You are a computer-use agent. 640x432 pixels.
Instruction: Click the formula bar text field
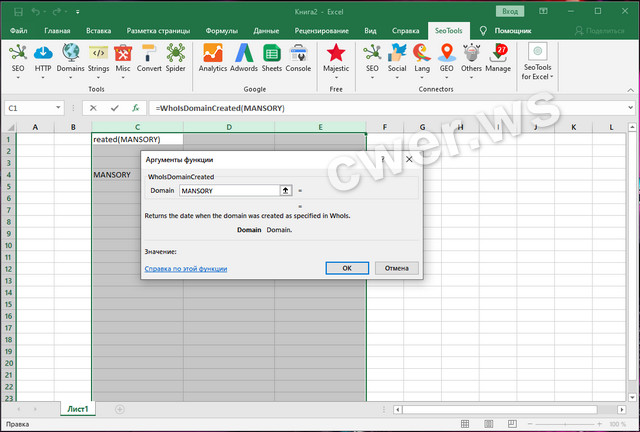388,108
